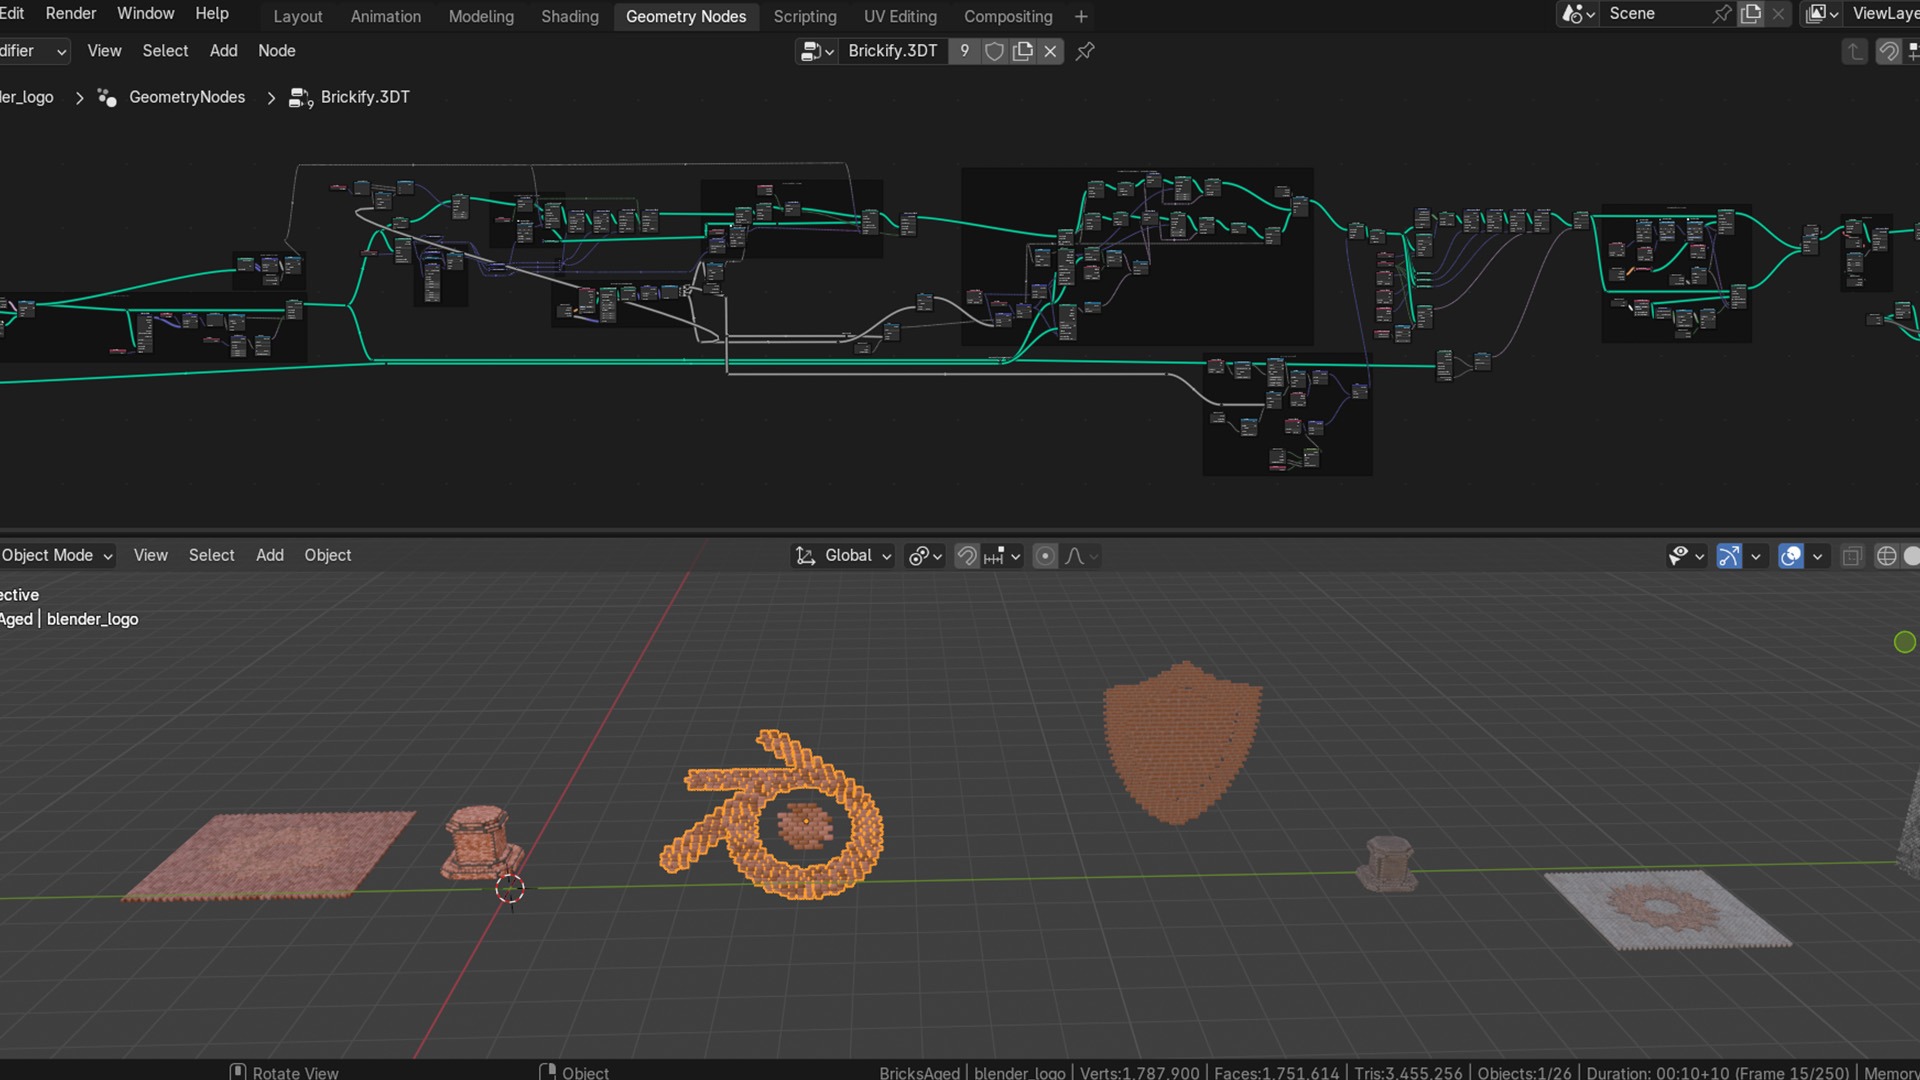Viewport: 1920px width, 1080px height.
Task: Toggle node editor snapping magnet
Action: (1888, 51)
